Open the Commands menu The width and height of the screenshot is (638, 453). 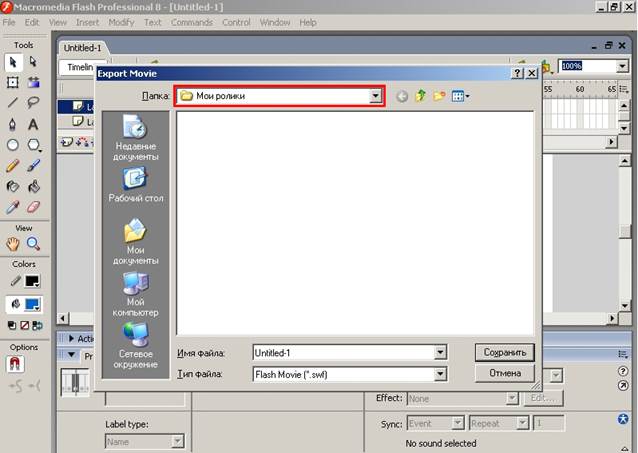tap(192, 22)
